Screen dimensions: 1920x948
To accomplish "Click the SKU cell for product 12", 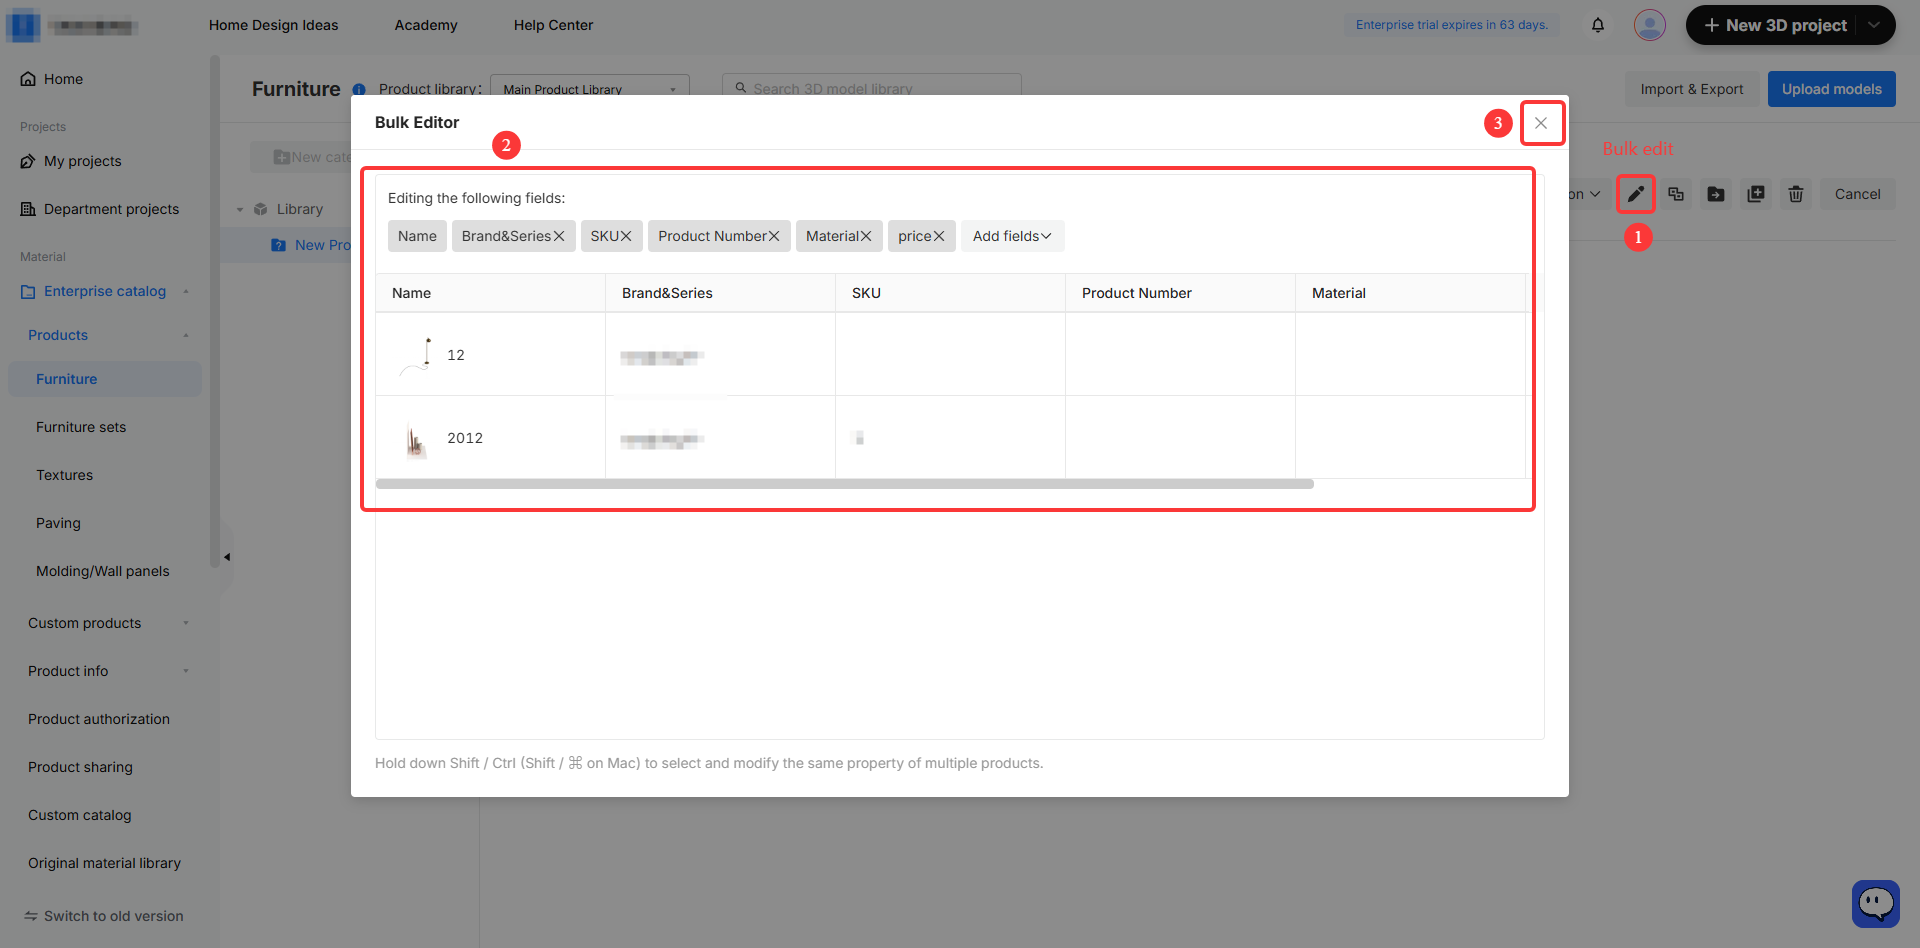I will [x=950, y=354].
